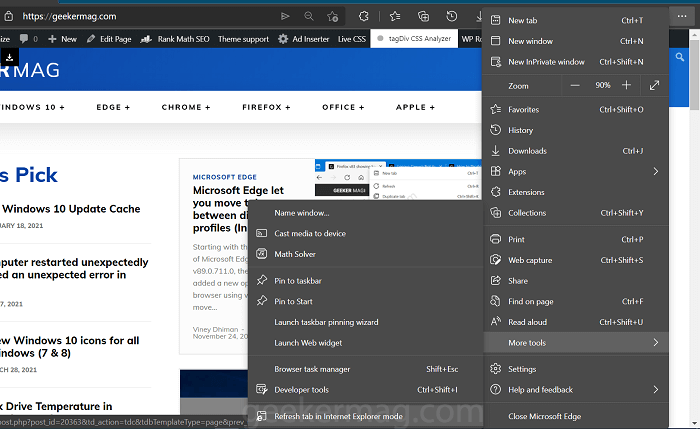Decrease zoom with the minus button
This screenshot has width=700, height=429.
[x=575, y=85]
